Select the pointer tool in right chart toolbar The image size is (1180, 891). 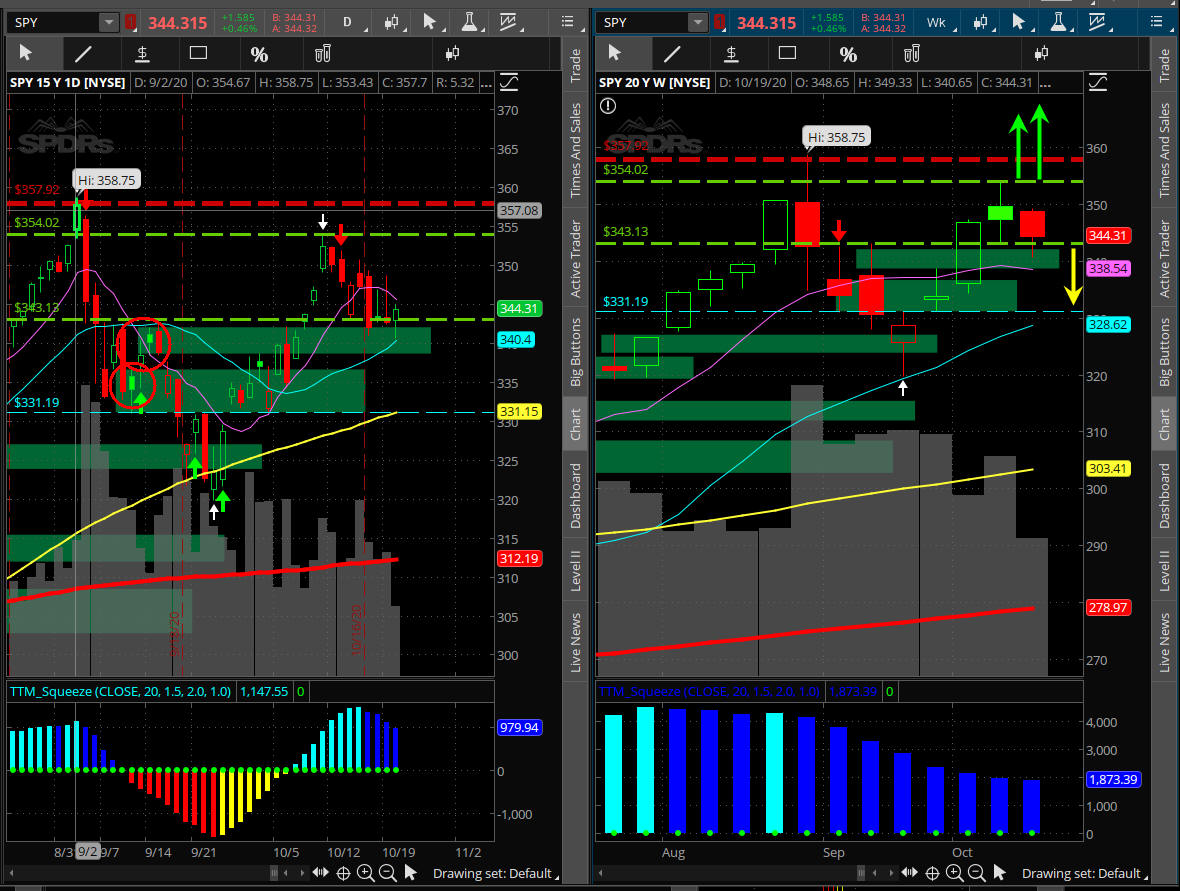click(615, 53)
